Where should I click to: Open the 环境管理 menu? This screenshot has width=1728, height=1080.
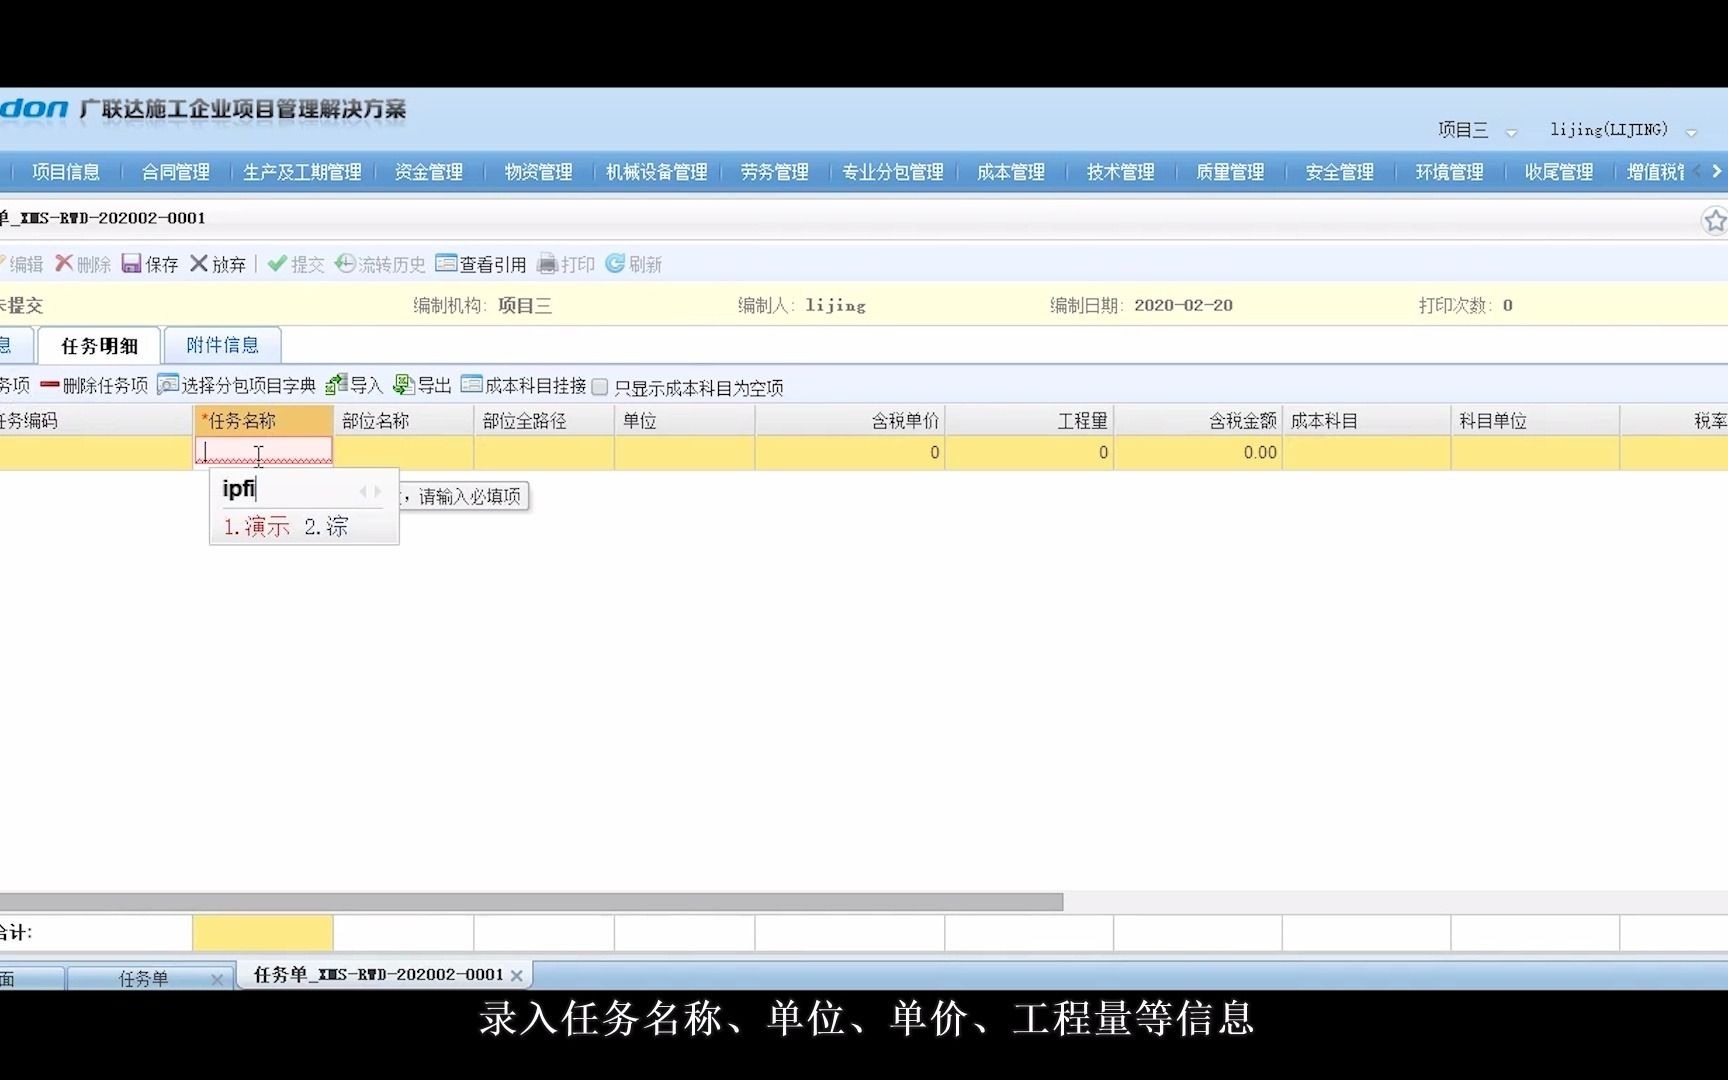[1450, 172]
